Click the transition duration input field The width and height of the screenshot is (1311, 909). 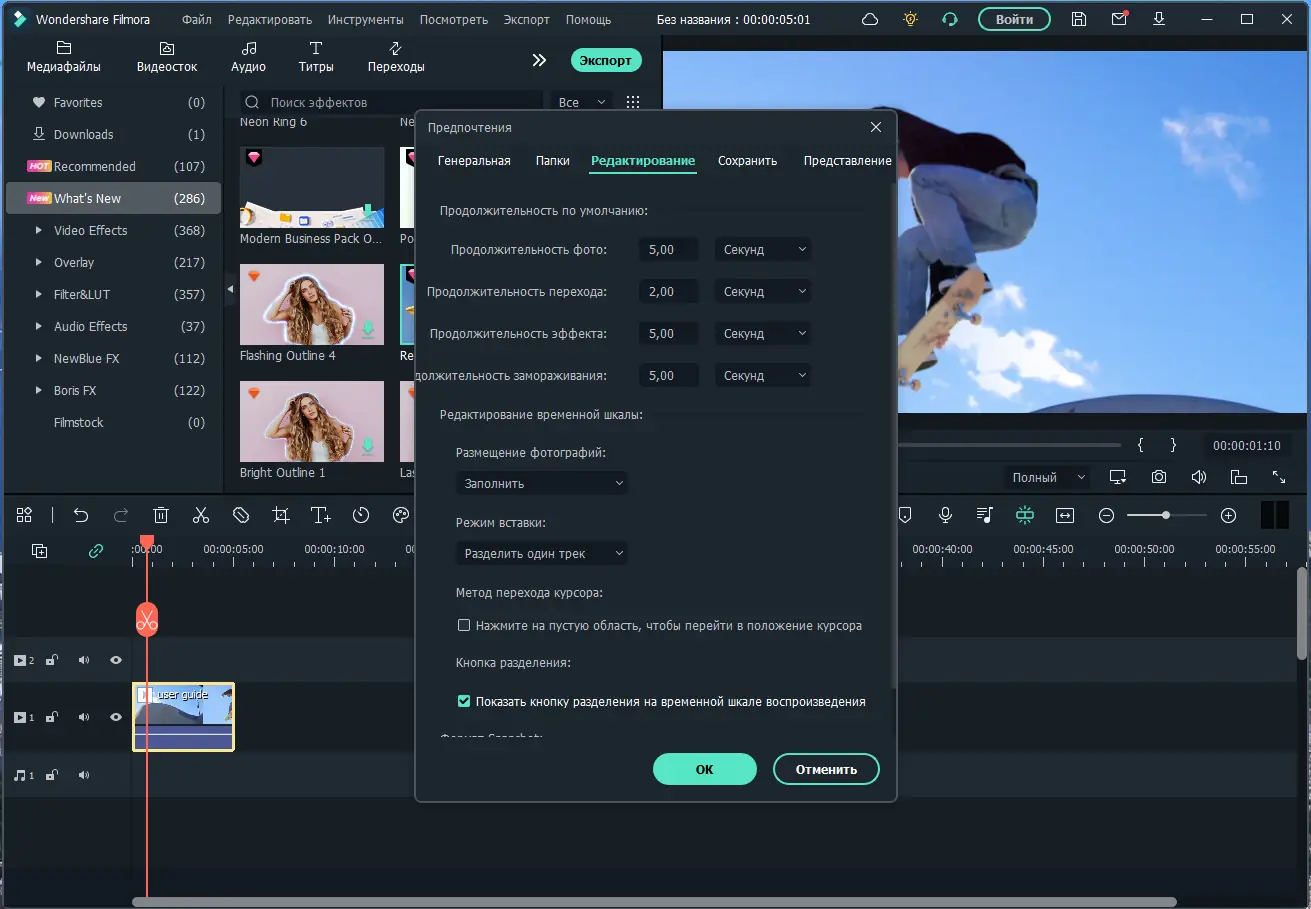click(669, 292)
